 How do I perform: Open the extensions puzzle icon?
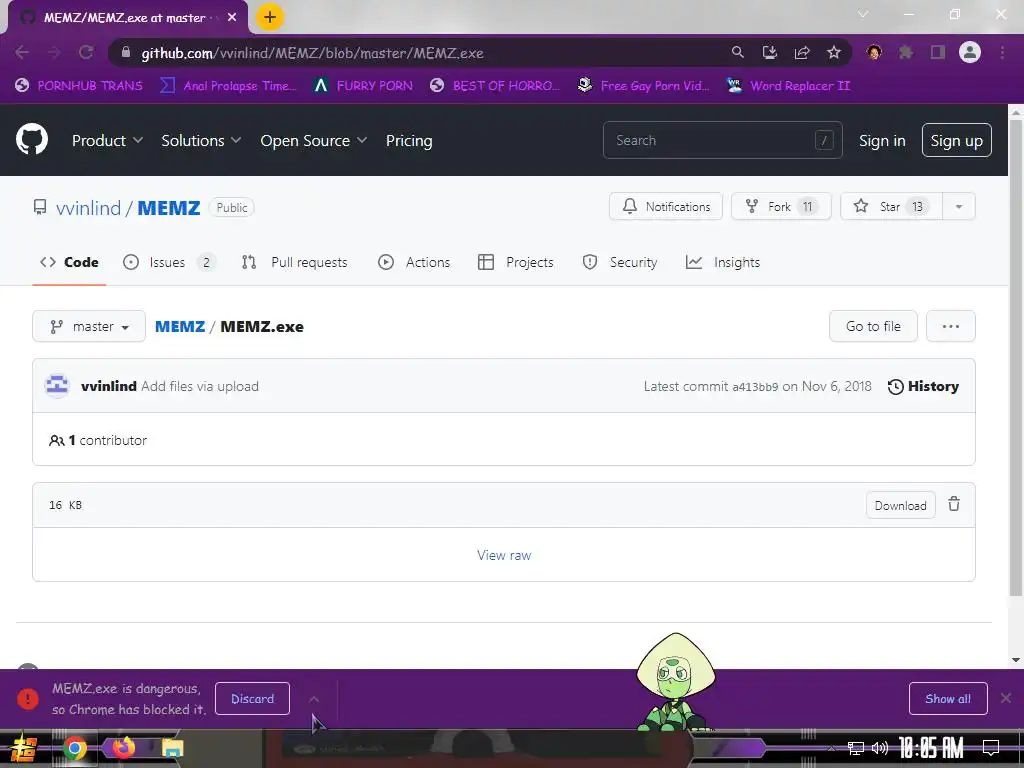[x=906, y=52]
